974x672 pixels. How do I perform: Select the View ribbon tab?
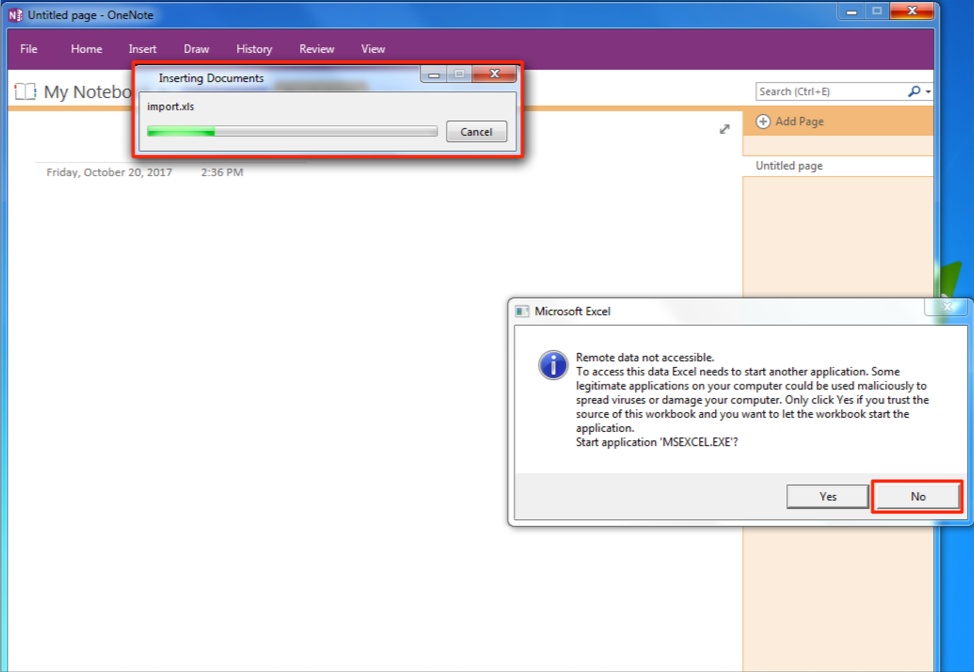(x=373, y=49)
